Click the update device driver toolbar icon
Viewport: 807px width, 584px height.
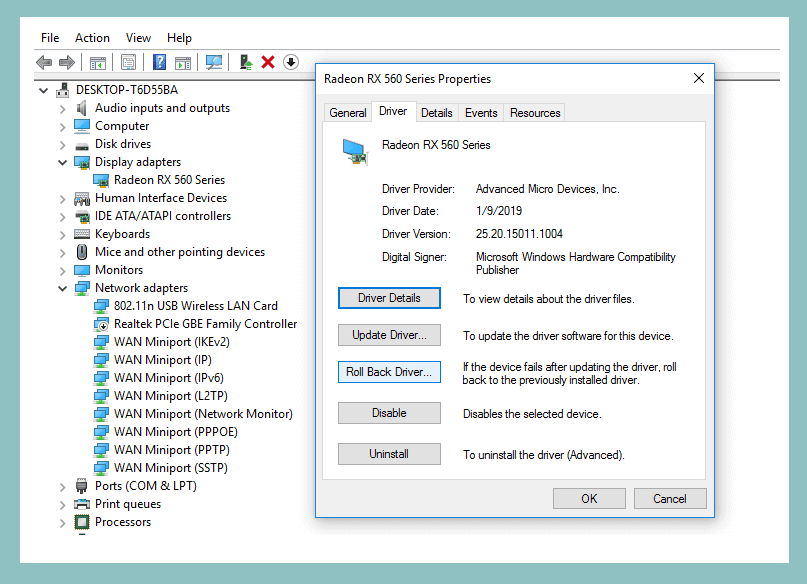(x=245, y=62)
